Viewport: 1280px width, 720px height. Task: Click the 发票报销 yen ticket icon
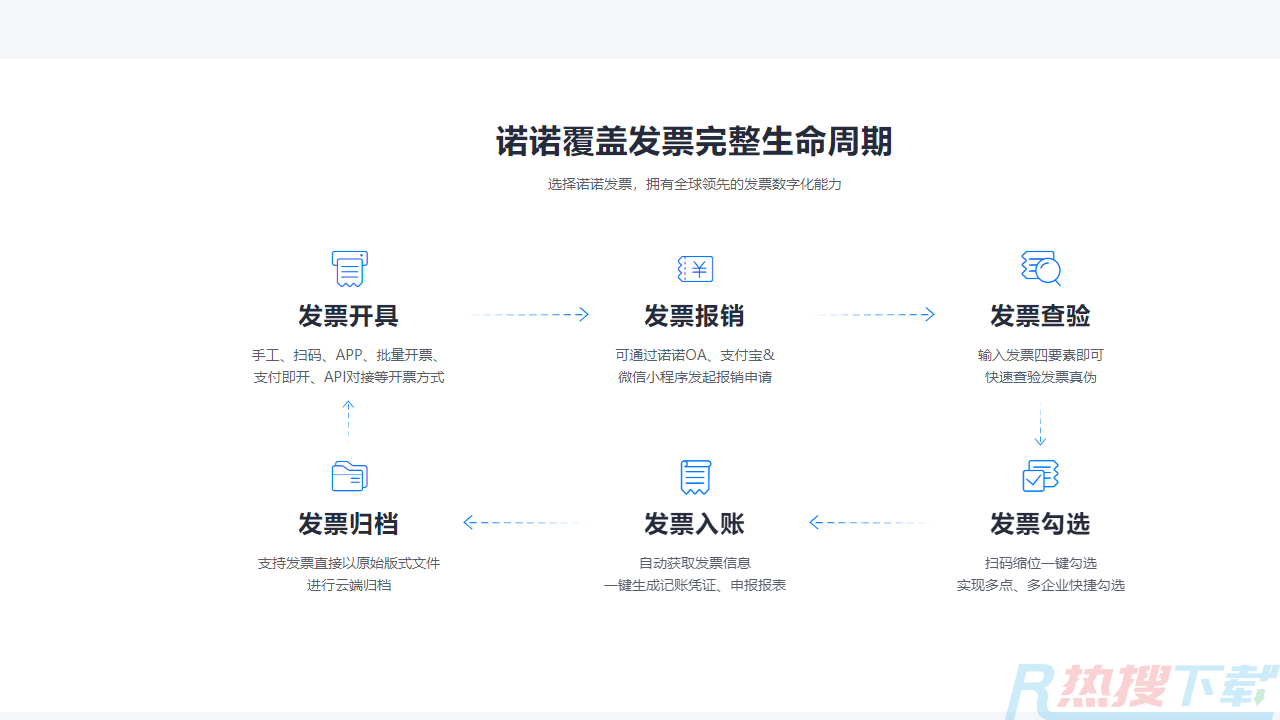click(x=695, y=269)
